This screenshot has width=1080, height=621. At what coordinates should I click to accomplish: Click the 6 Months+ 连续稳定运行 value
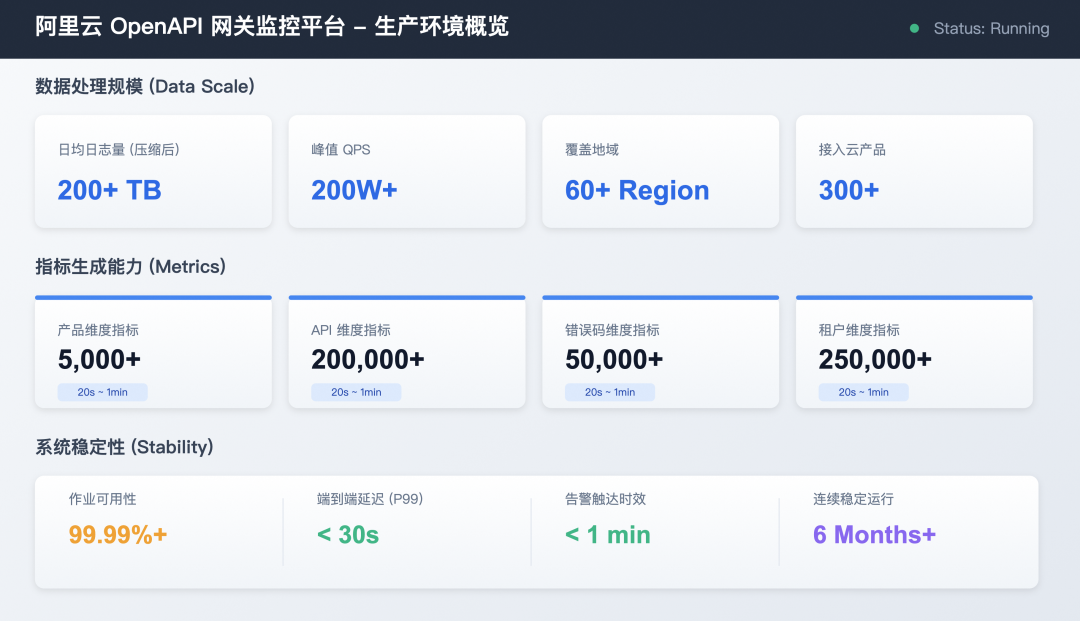(x=873, y=534)
